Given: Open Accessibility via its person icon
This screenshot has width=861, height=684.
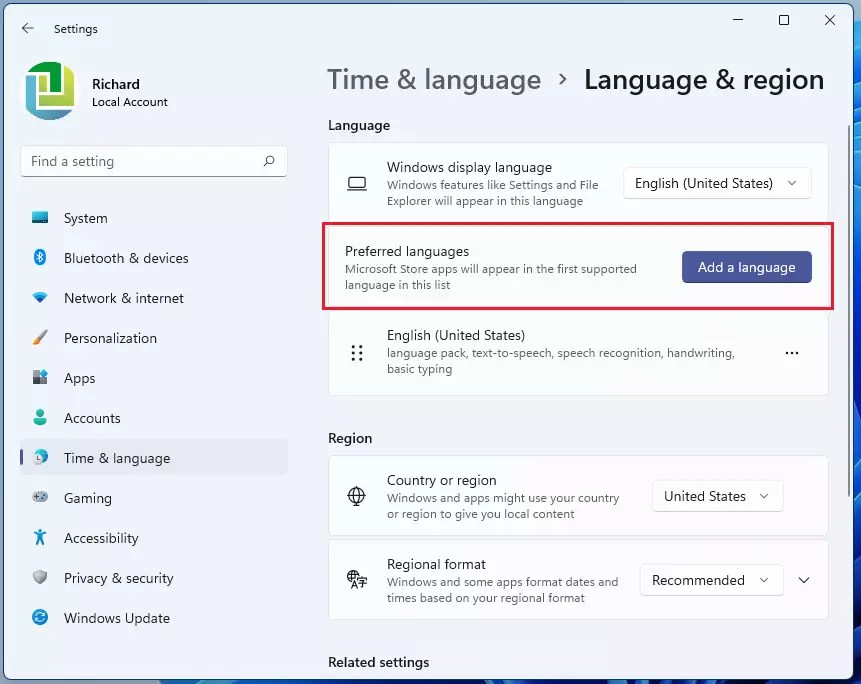Looking at the screenshot, I should click(40, 538).
